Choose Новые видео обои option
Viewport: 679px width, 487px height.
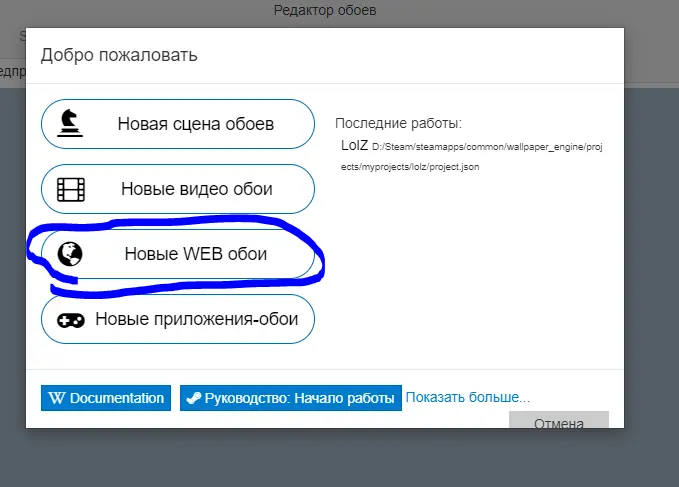(x=178, y=189)
